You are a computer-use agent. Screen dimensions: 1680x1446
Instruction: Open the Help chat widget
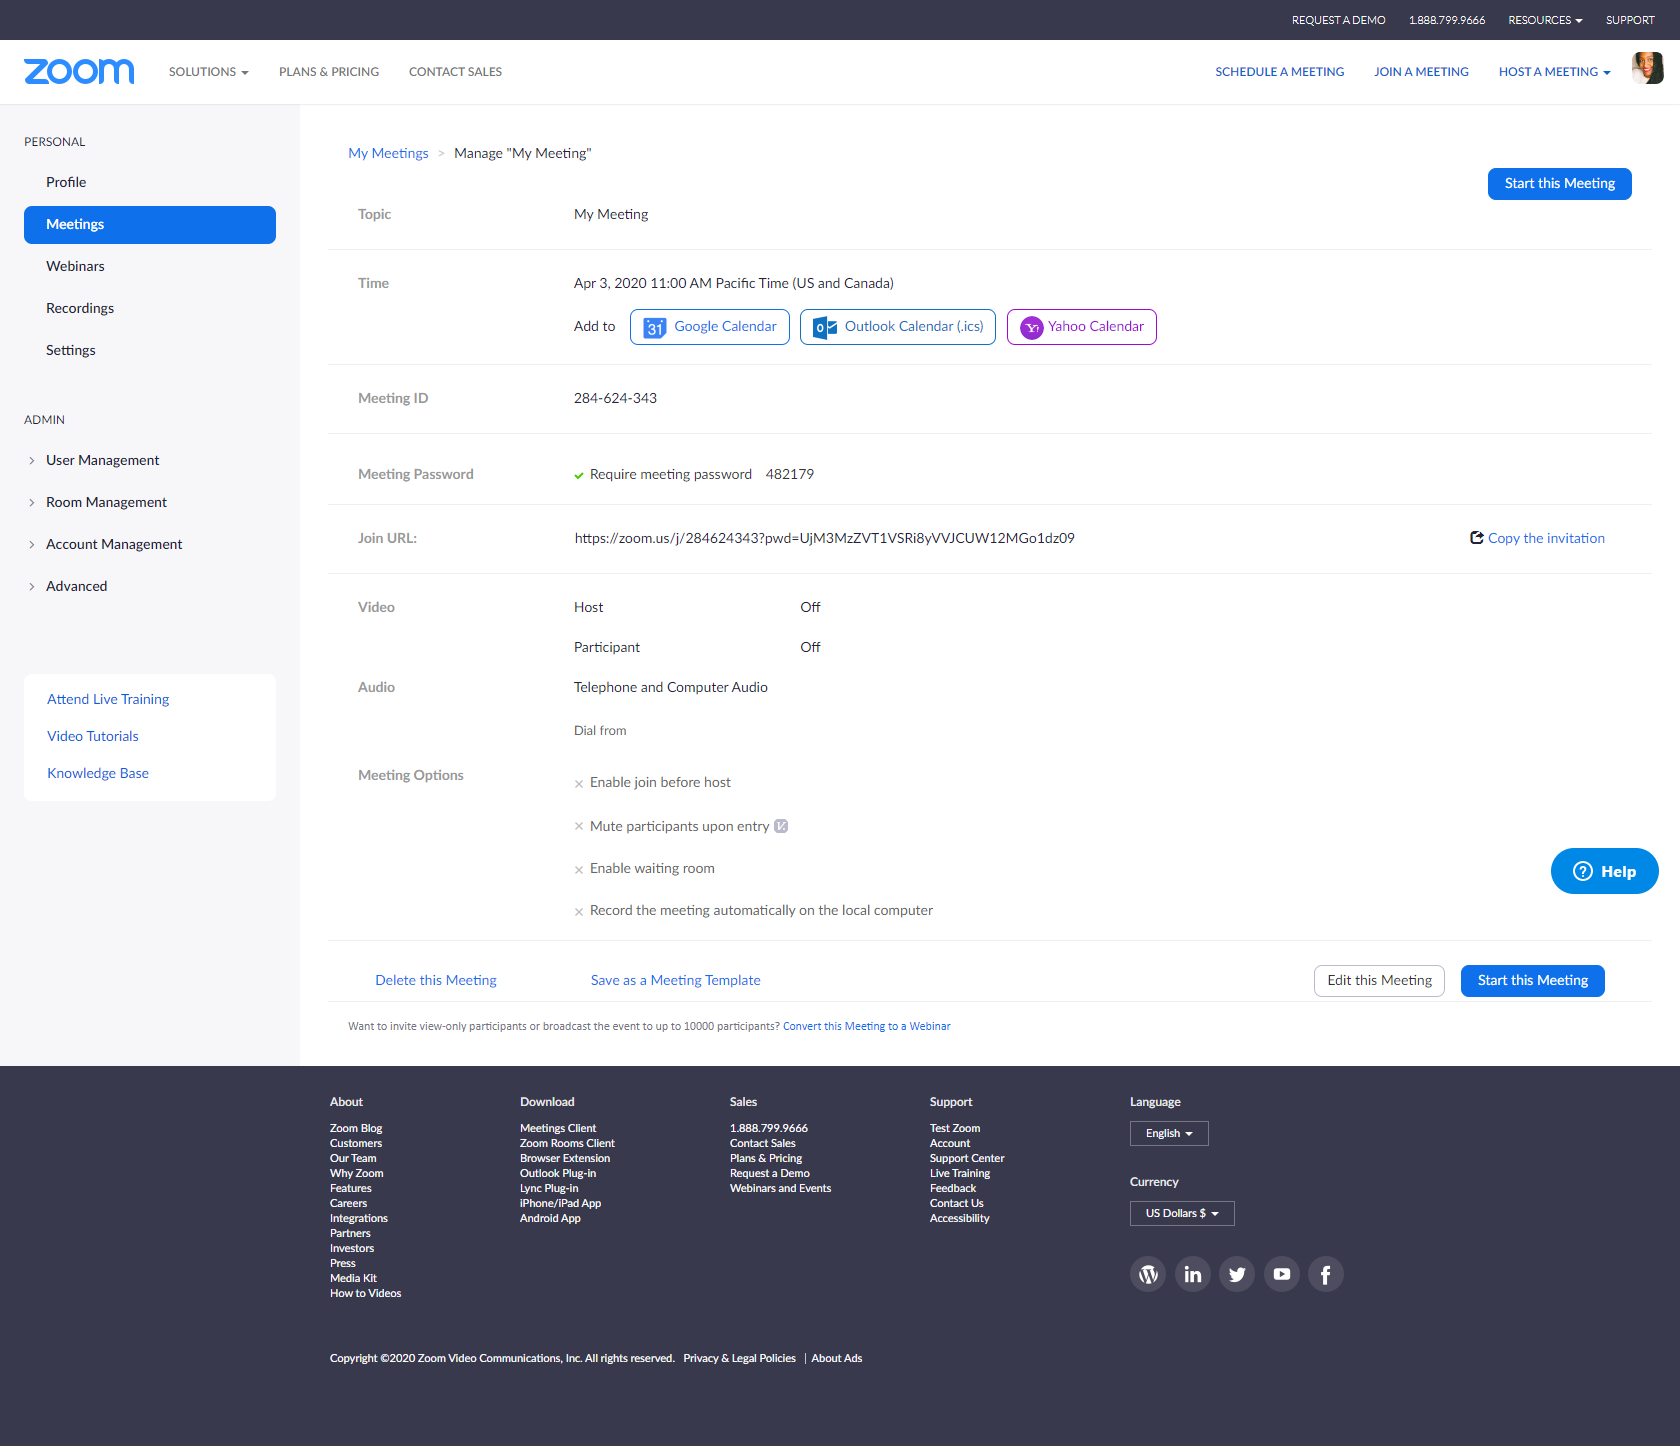point(1604,871)
